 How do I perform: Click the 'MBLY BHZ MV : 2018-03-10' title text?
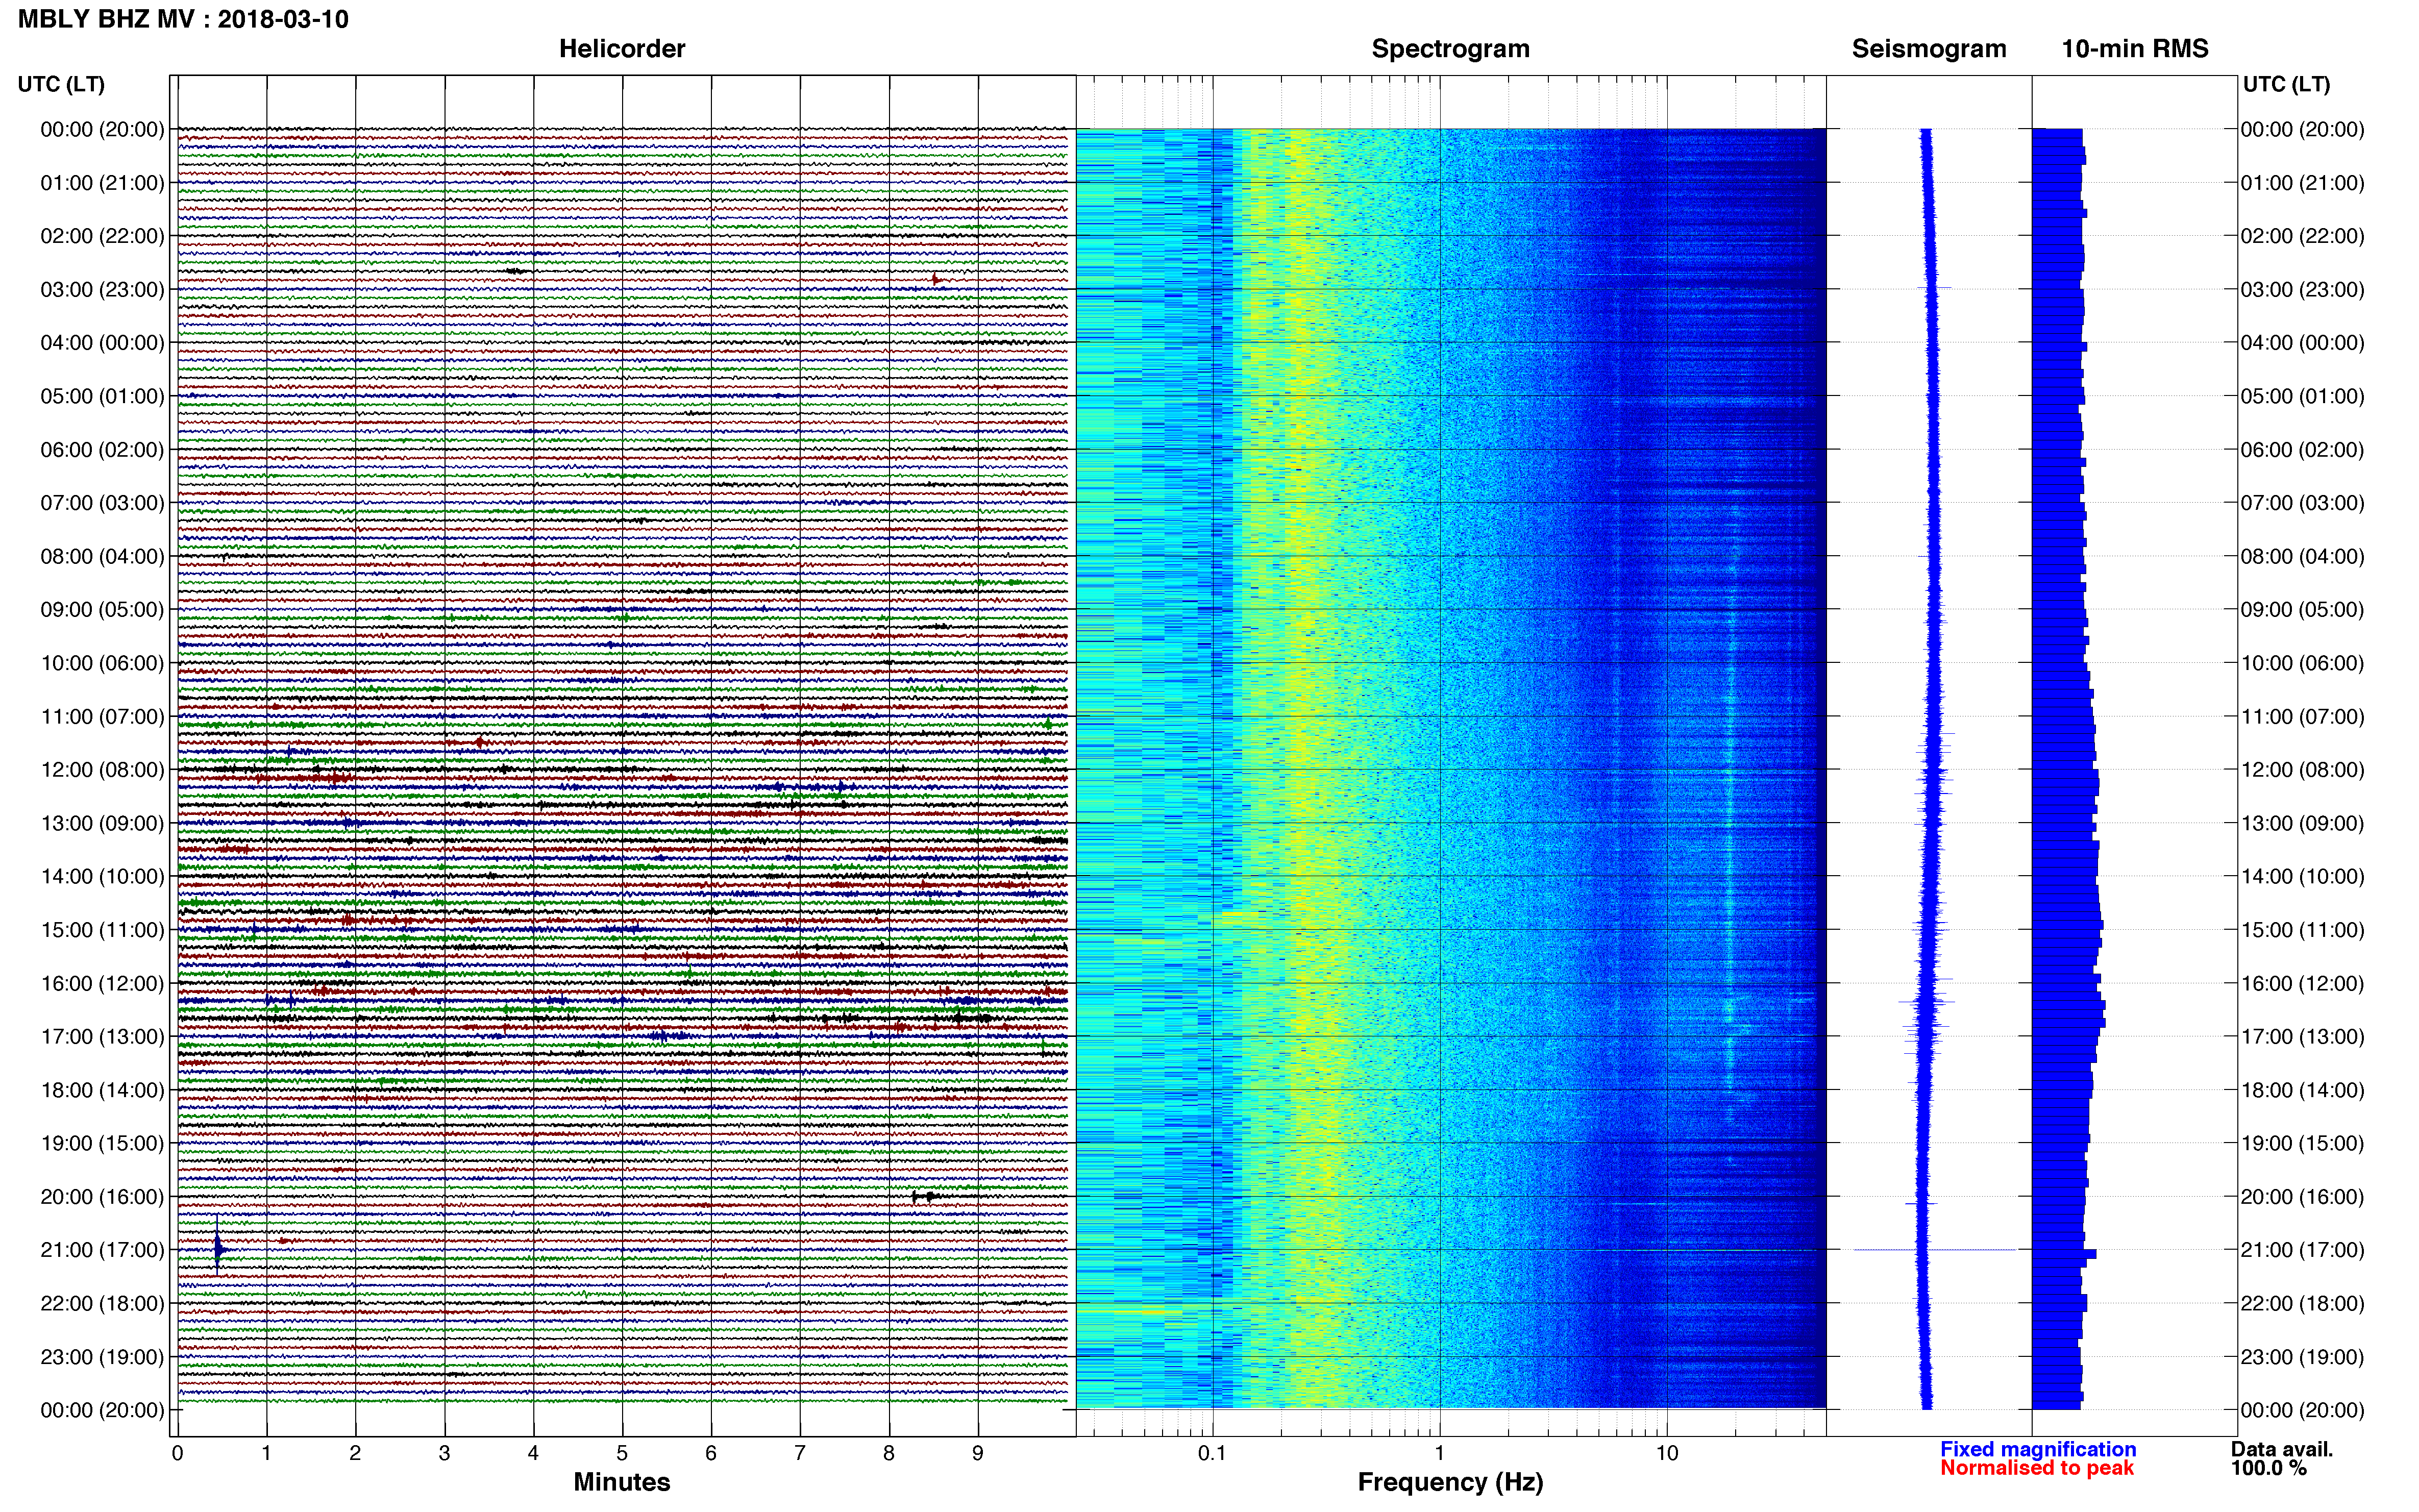coord(183,19)
